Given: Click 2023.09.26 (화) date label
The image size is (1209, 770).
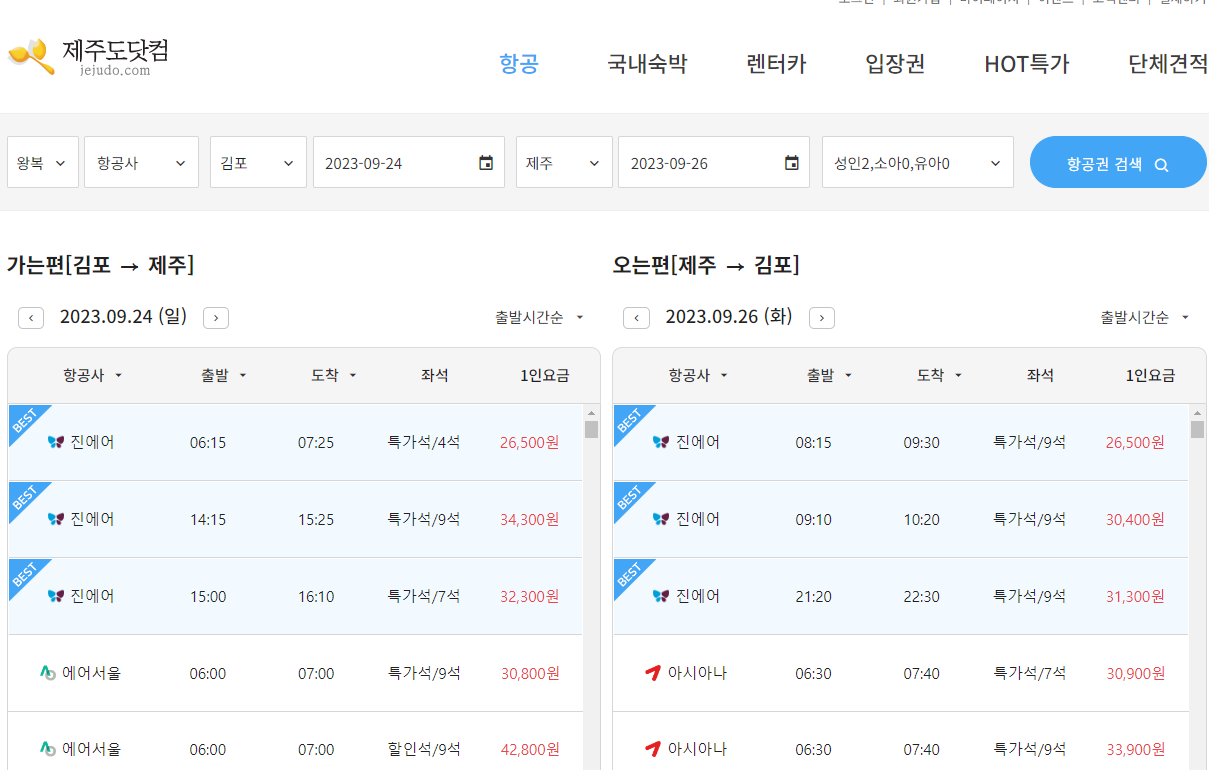Looking at the screenshot, I should pos(729,317).
